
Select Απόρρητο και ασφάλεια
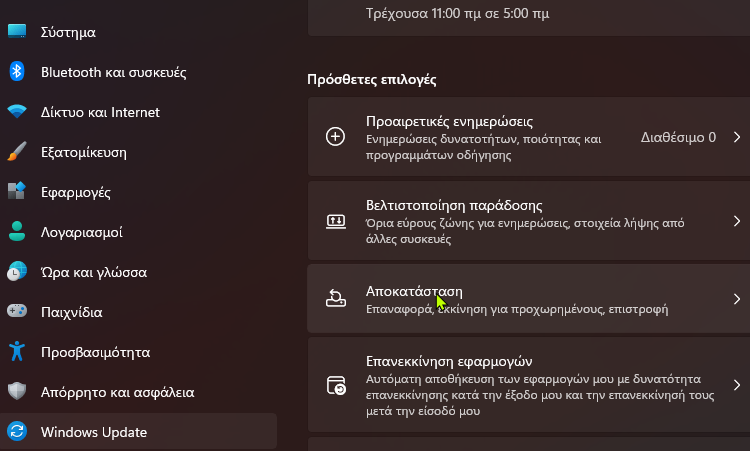[x=139, y=392]
